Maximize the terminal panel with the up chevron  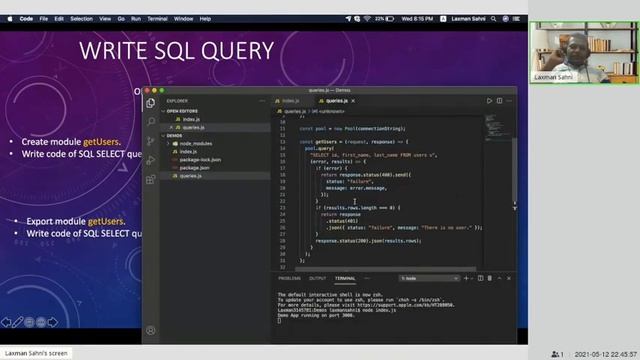tap(499, 278)
